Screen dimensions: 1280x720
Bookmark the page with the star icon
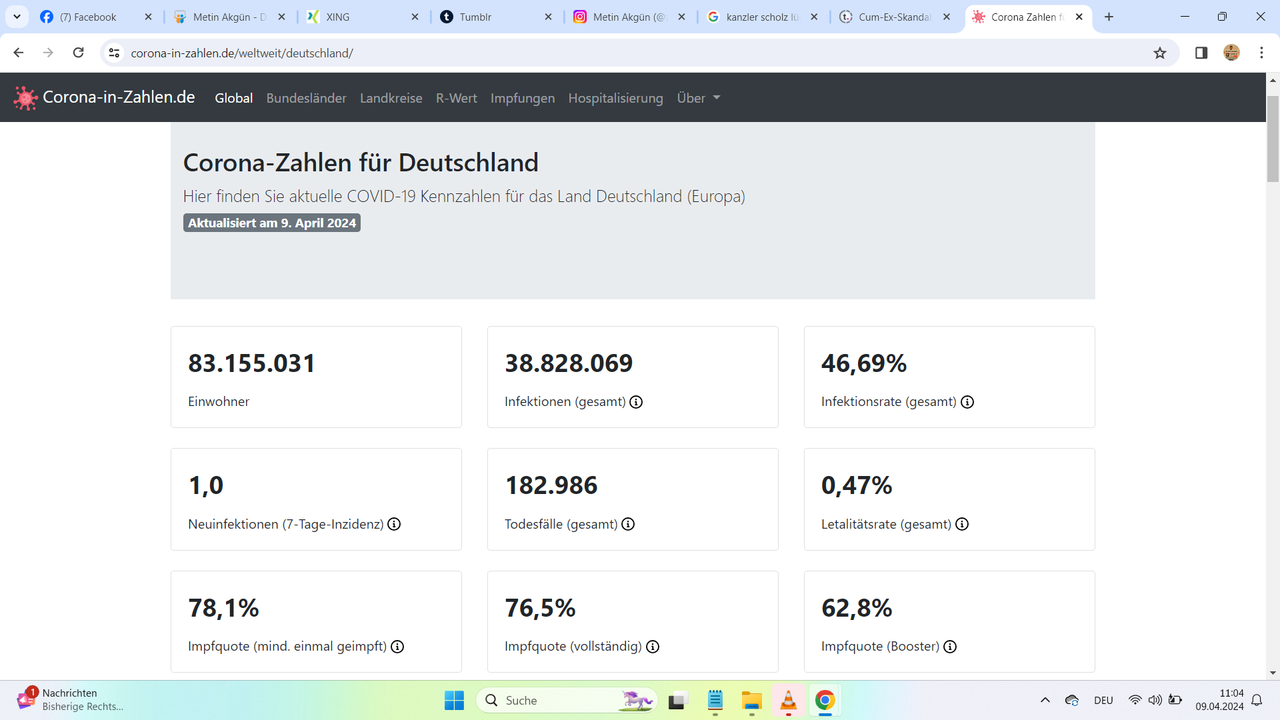[1159, 51]
